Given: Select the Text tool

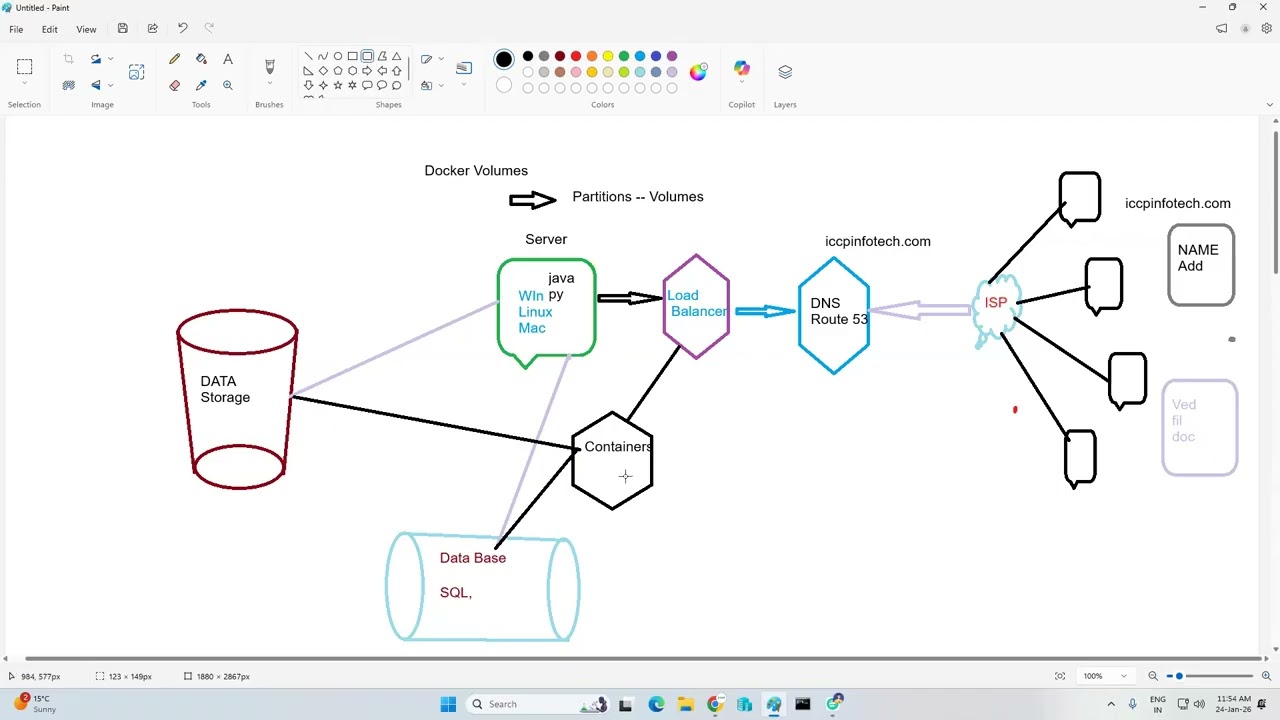Looking at the screenshot, I should tap(228, 60).
